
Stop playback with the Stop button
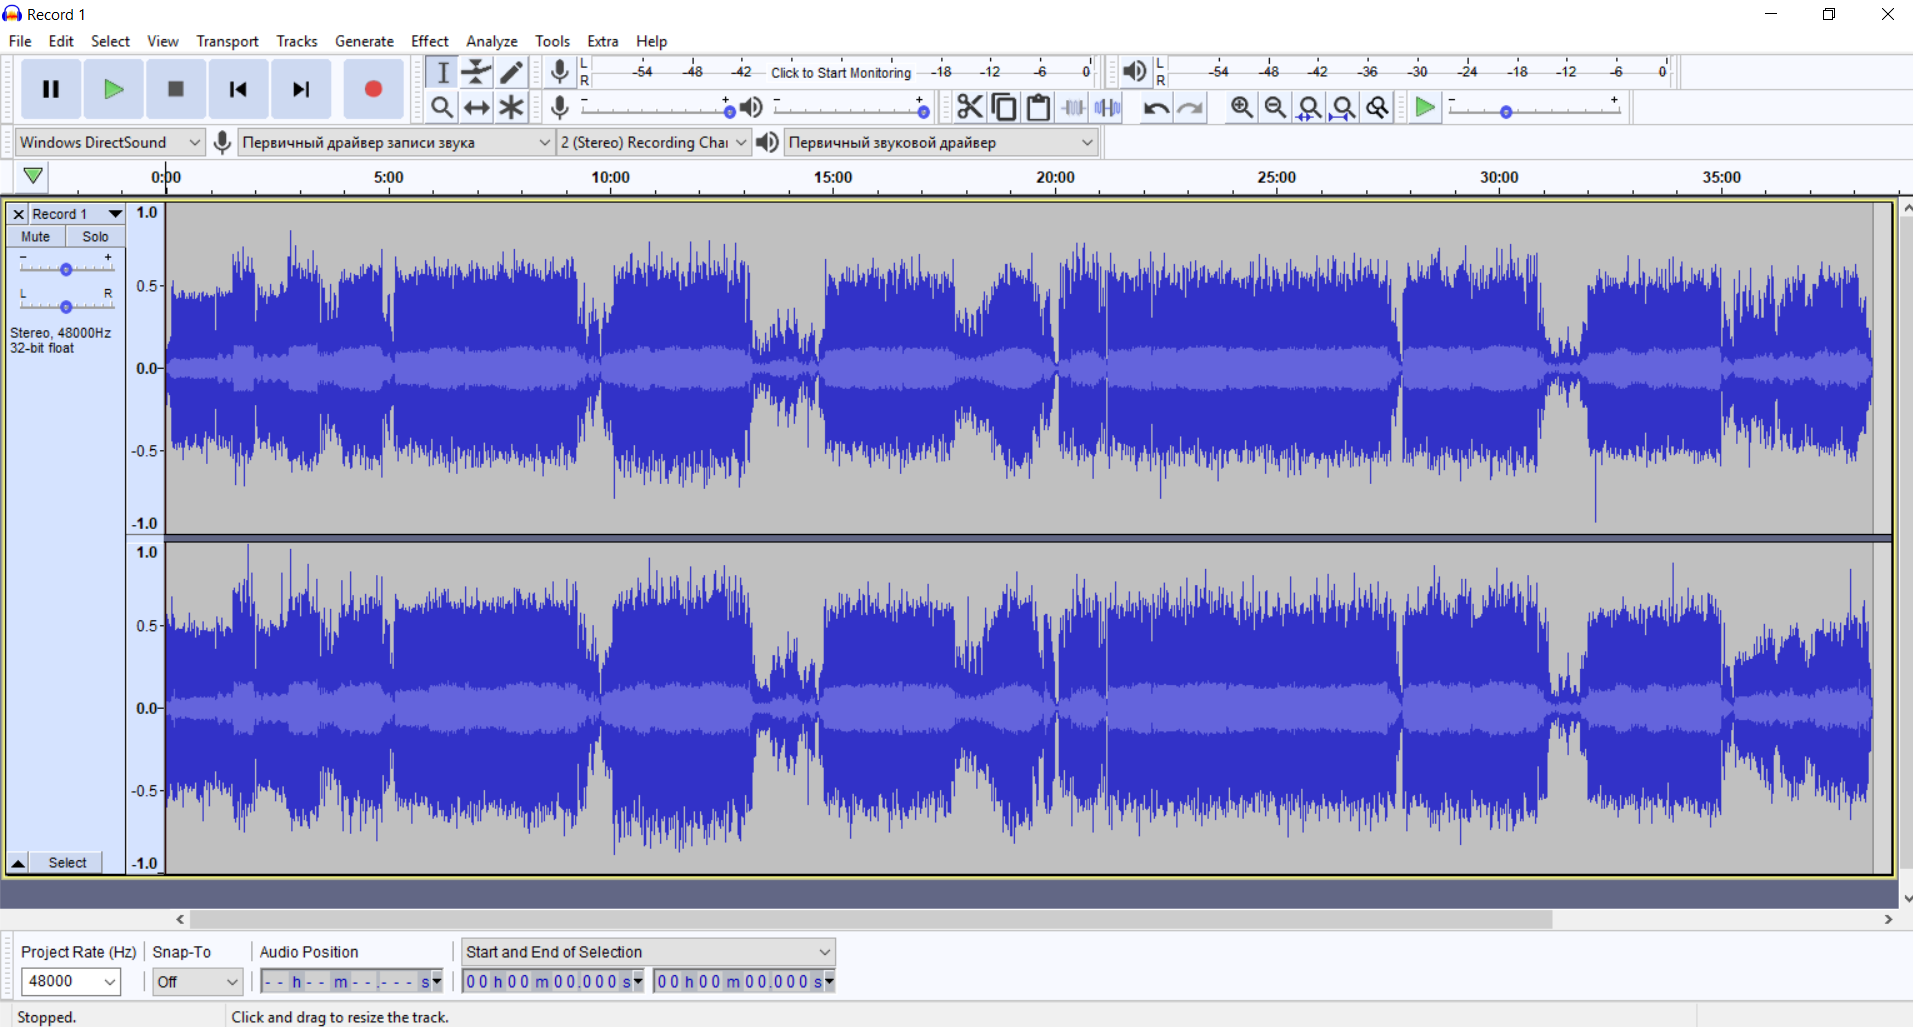coord(175,89)
